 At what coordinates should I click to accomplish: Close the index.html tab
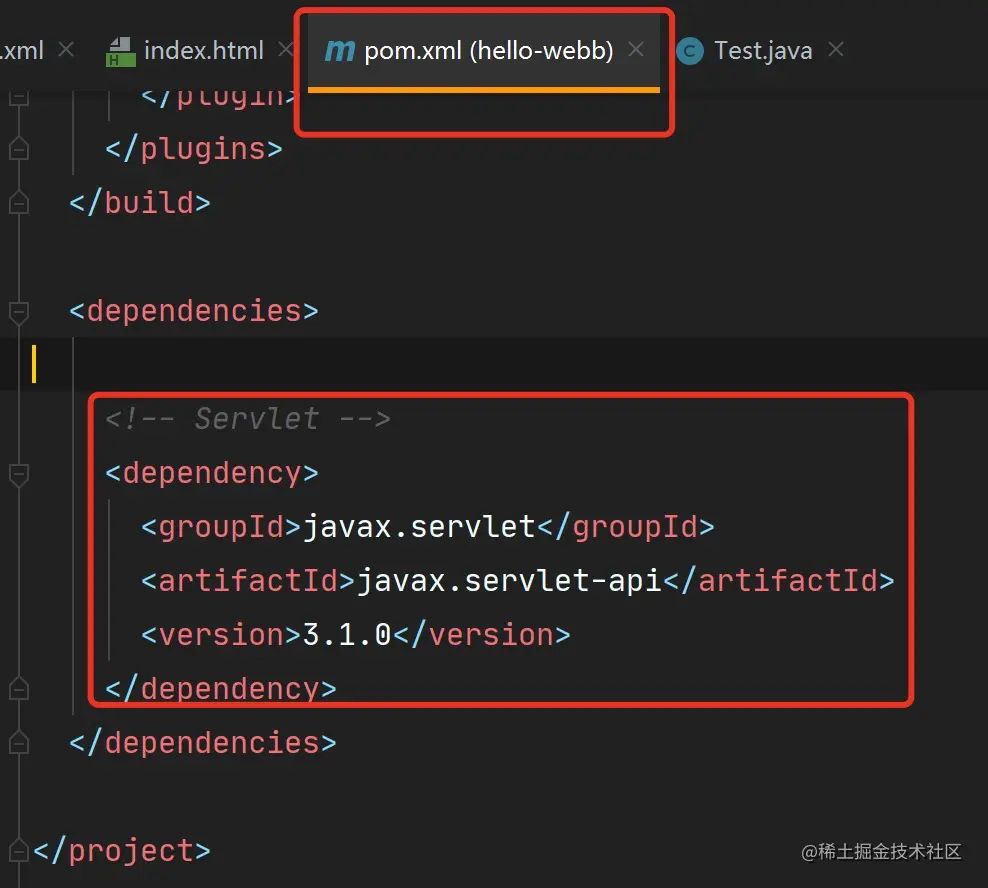pyautogui.click(x=285, y=49)
